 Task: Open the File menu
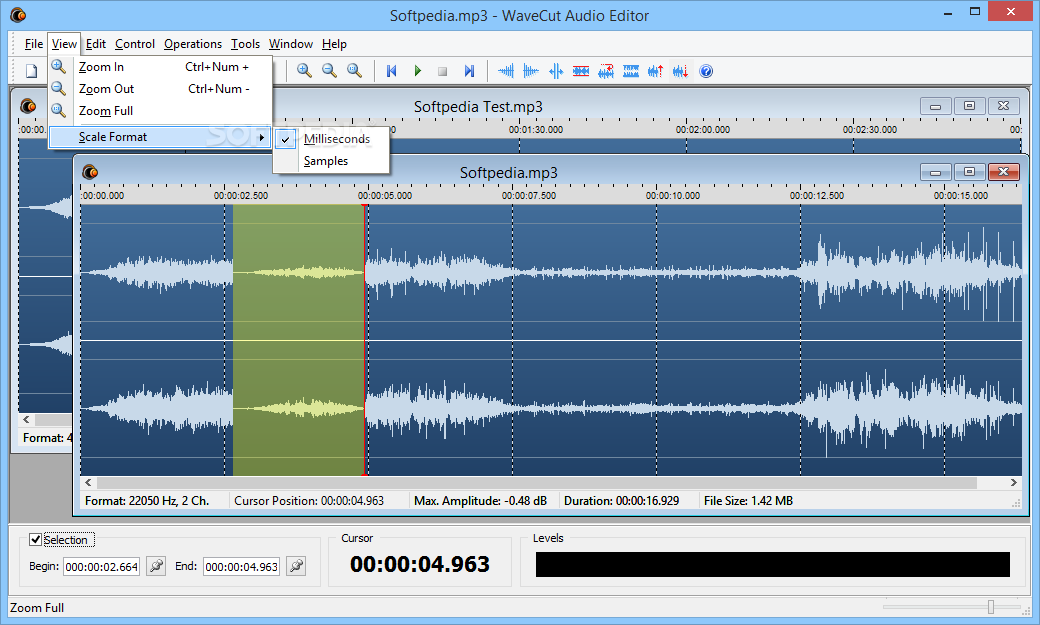34,44
